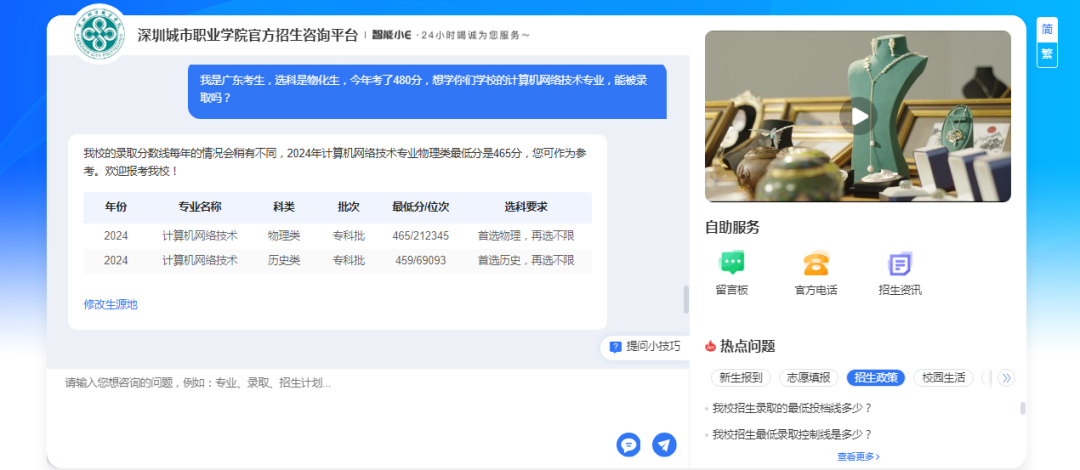Select the 校园生活 tab
The width and height of the screenshot is (1080, 470).
[943, 378]
